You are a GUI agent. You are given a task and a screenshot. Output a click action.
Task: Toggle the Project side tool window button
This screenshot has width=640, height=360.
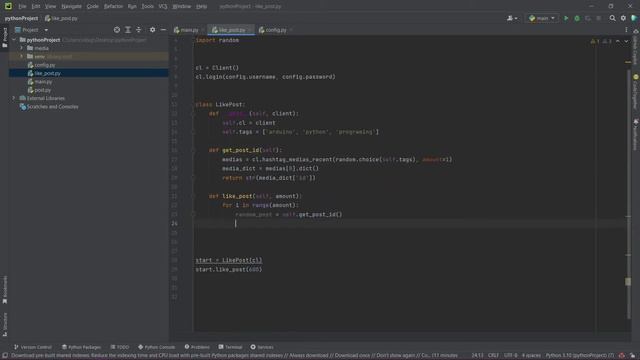[4, 38]
